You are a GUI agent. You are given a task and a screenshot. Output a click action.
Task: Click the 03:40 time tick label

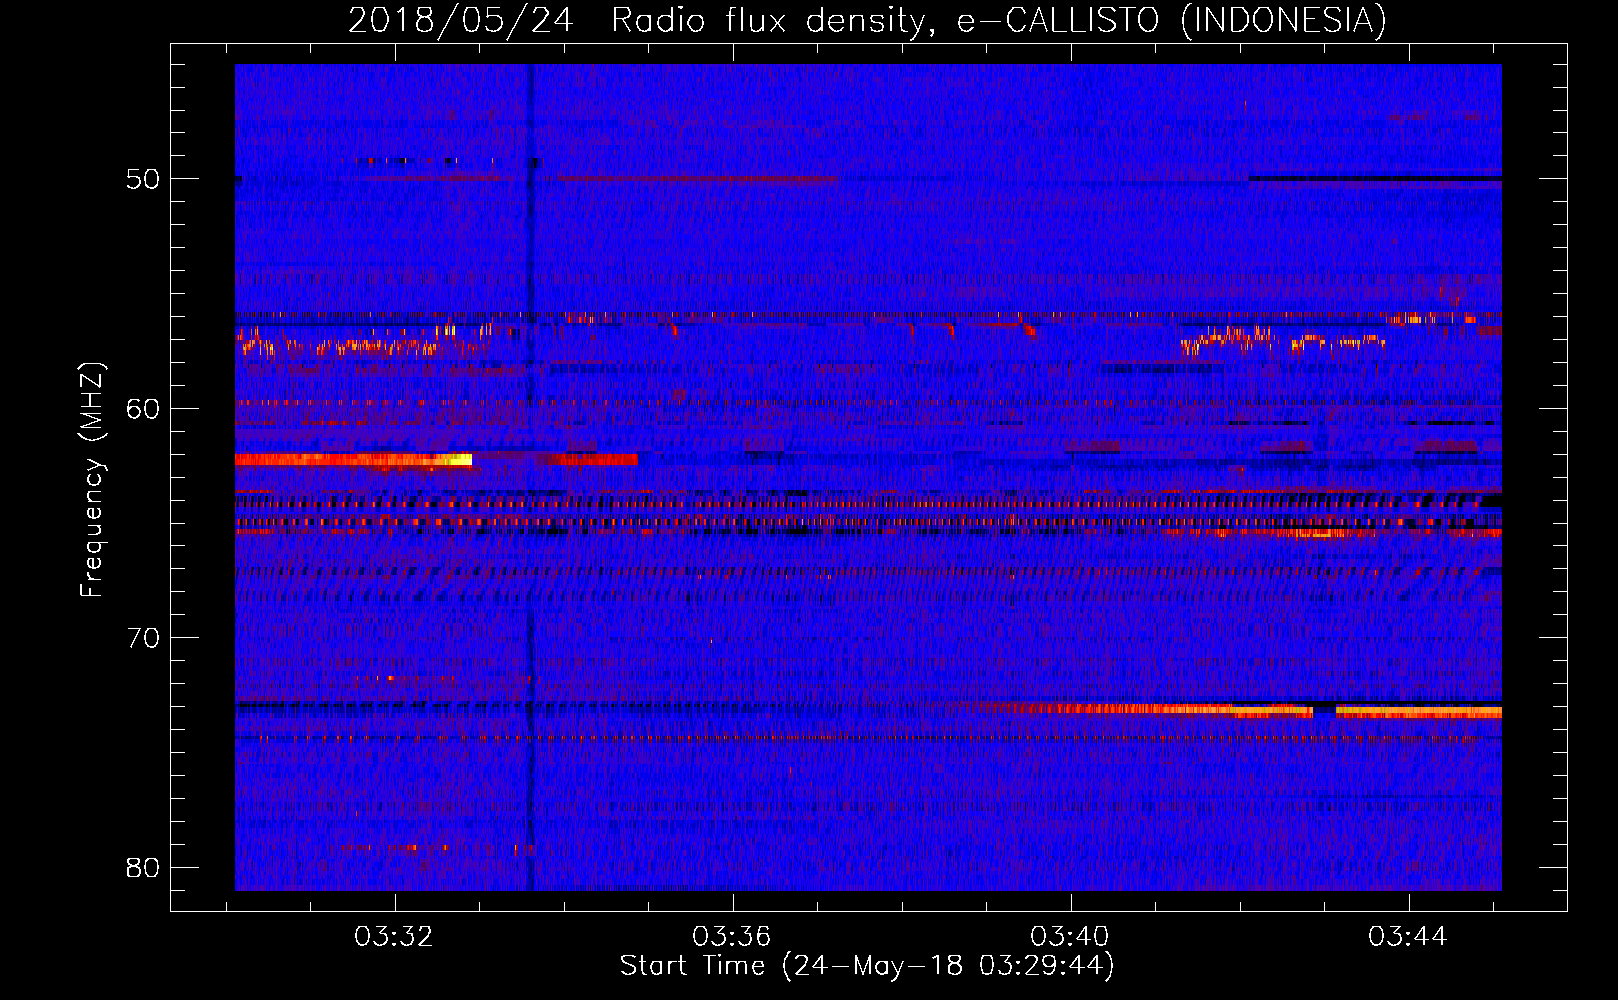[1070, 937]
